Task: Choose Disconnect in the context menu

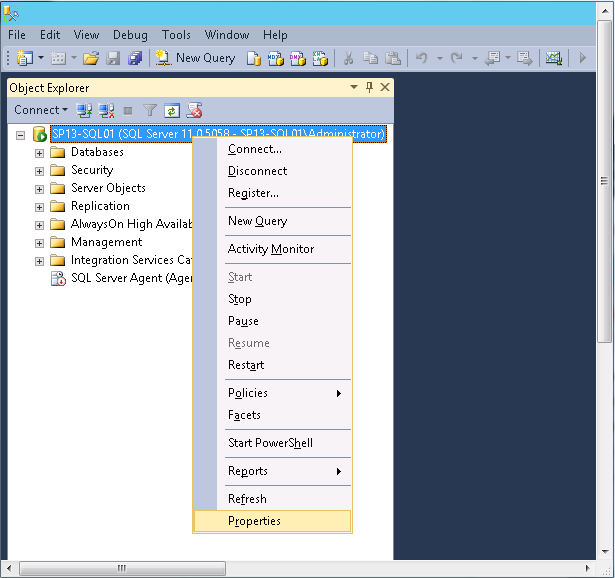Action: point(273,171)
